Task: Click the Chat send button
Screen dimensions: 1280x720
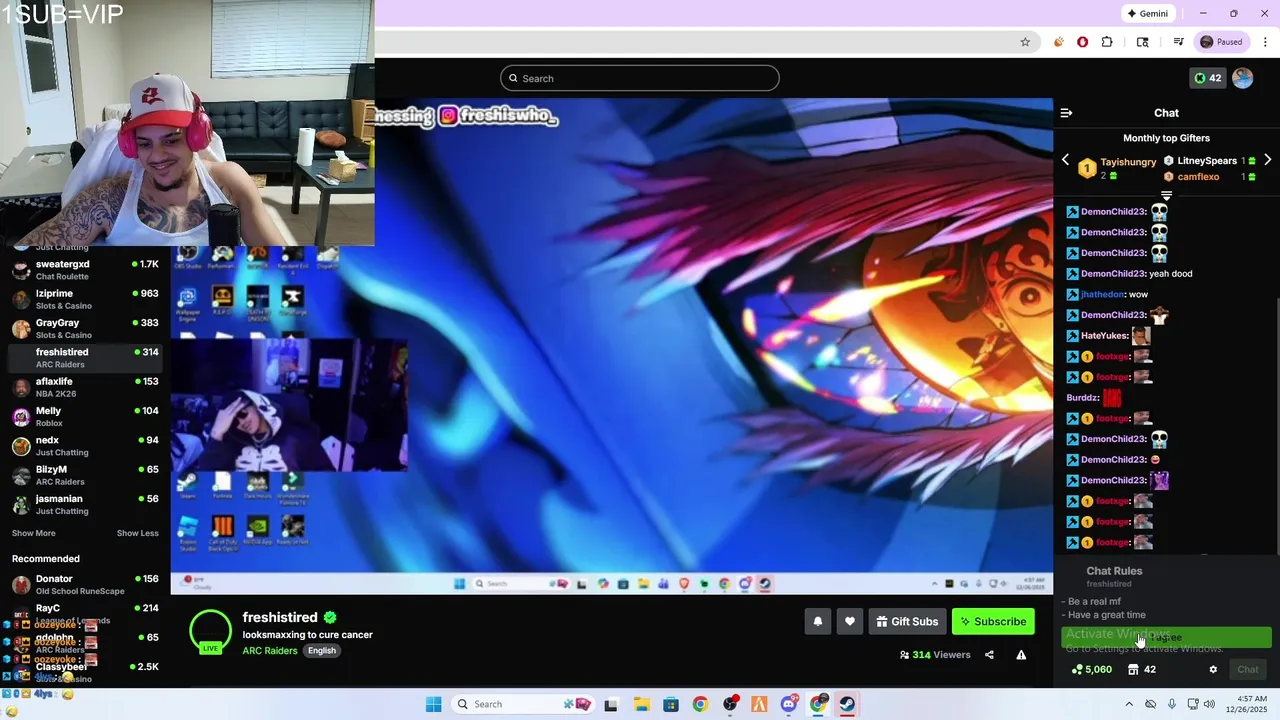Action: pos(1248,670)
